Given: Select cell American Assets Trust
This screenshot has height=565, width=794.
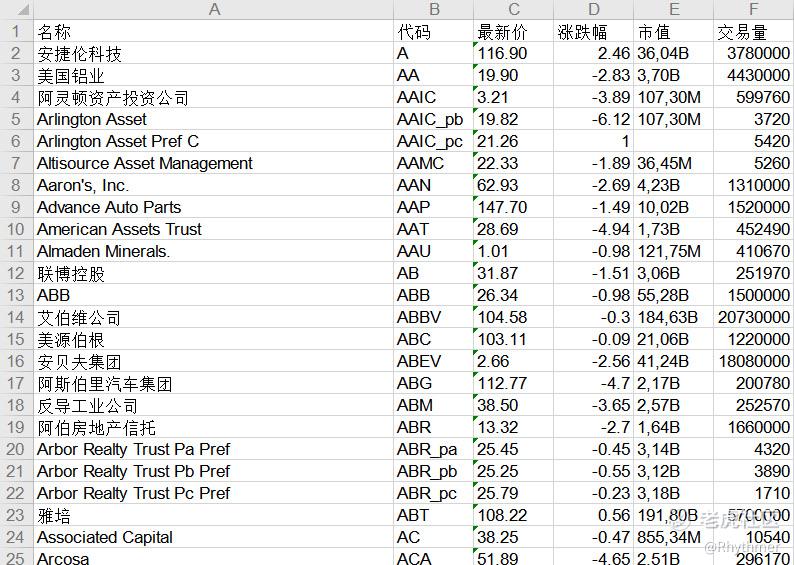Looking at the screenshot, I should 213,229.
